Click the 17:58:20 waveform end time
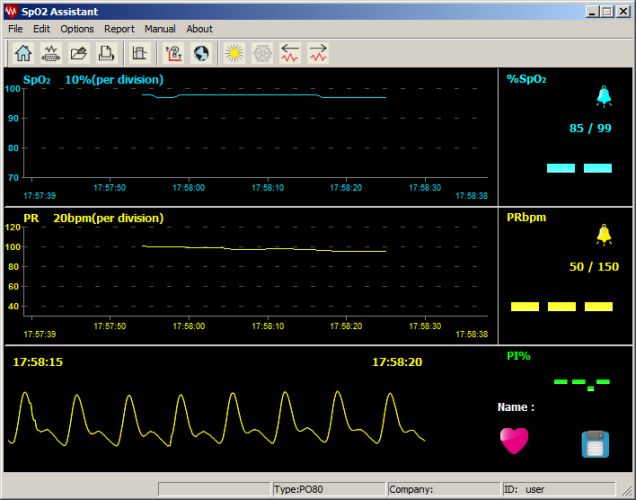The height and width of the screenshot is (500, 636). point(397,362)
